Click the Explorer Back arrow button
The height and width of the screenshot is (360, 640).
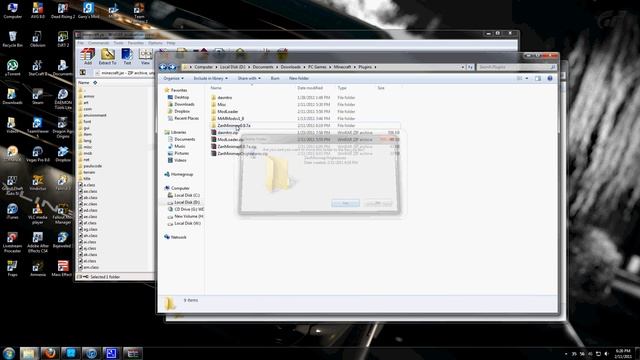[163, 67]
